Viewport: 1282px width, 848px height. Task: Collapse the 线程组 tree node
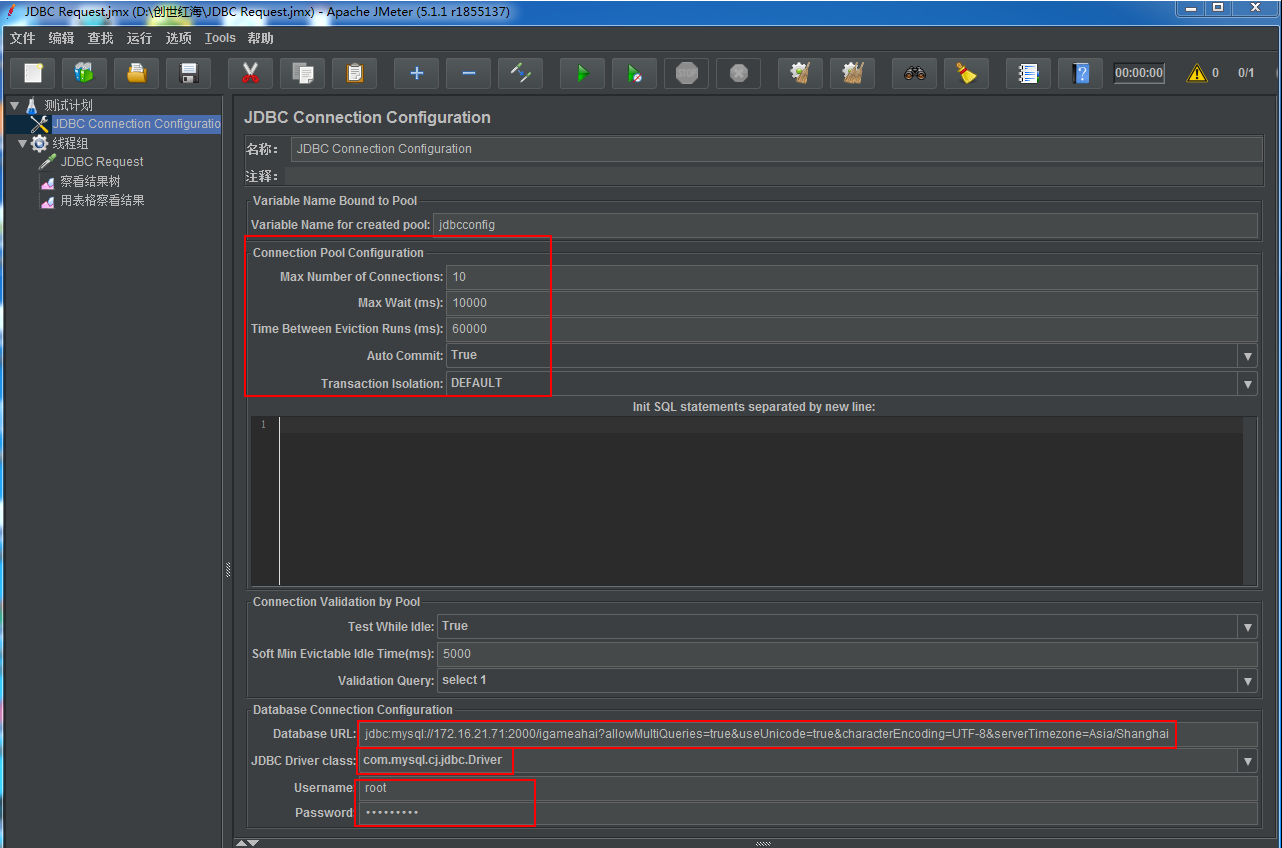[x=23, y=143]
